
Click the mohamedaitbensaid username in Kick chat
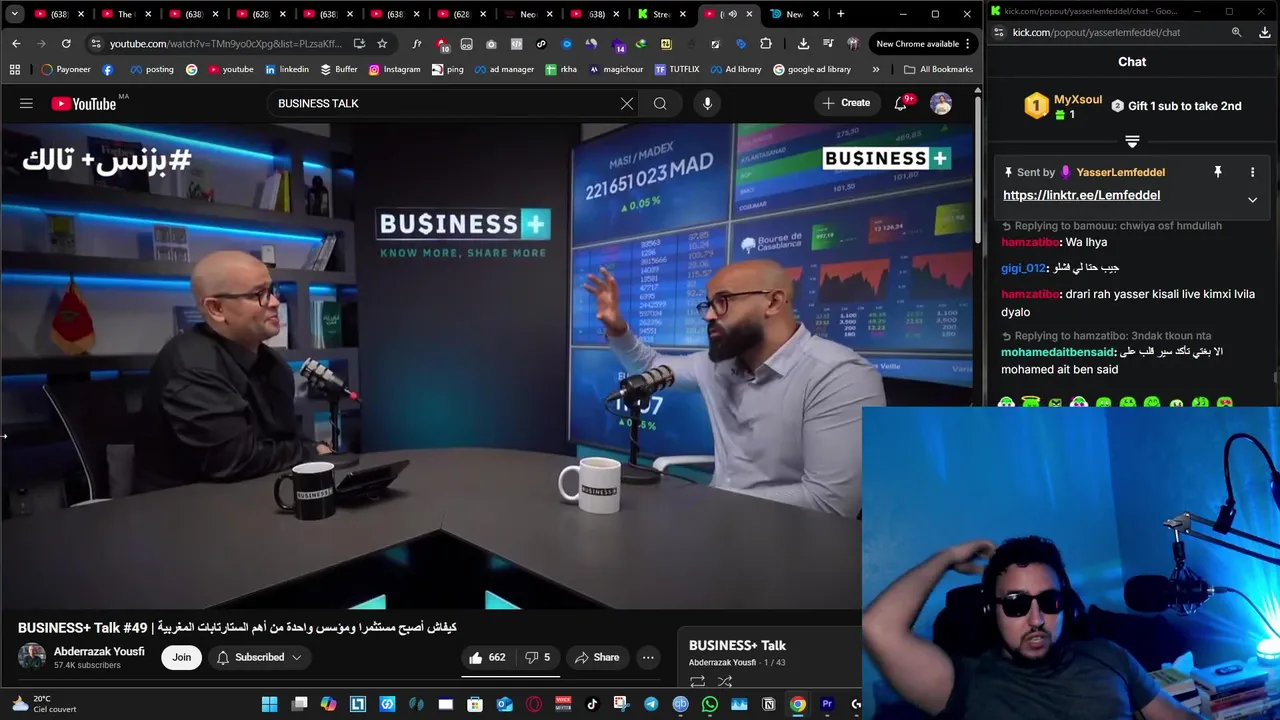pos(1057,352)
